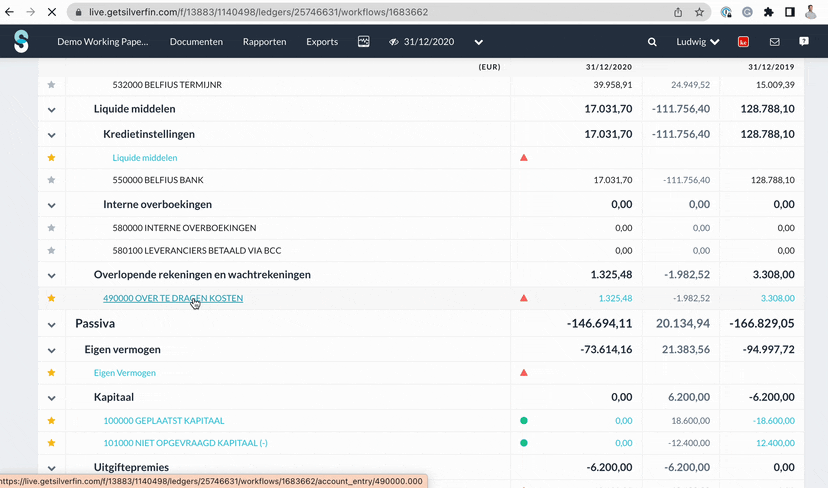Click the red warning triangle for 490000 row
The width and height of the screenshot is (828, 488).
click(524, 298)
